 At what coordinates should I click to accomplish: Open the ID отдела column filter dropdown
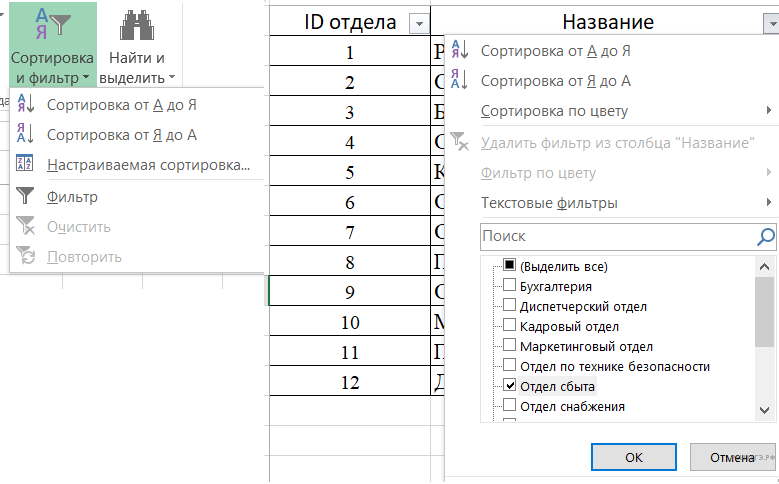(419, 23)
